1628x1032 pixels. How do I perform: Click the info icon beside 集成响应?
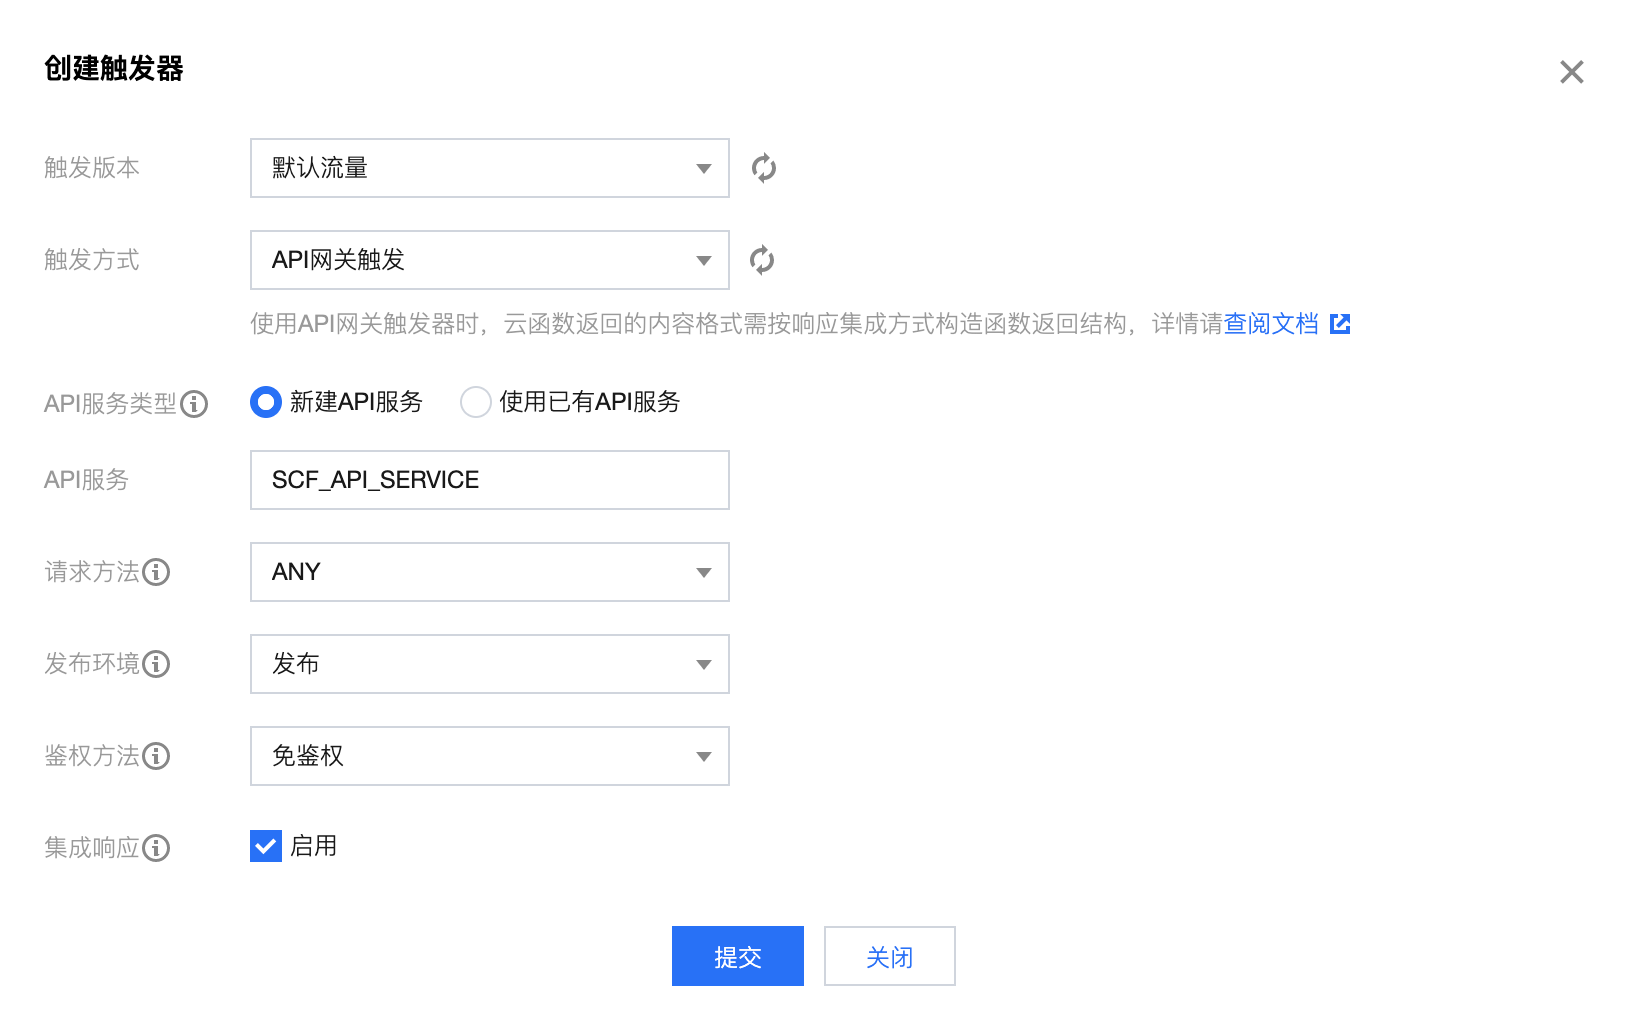click(156, 848)
